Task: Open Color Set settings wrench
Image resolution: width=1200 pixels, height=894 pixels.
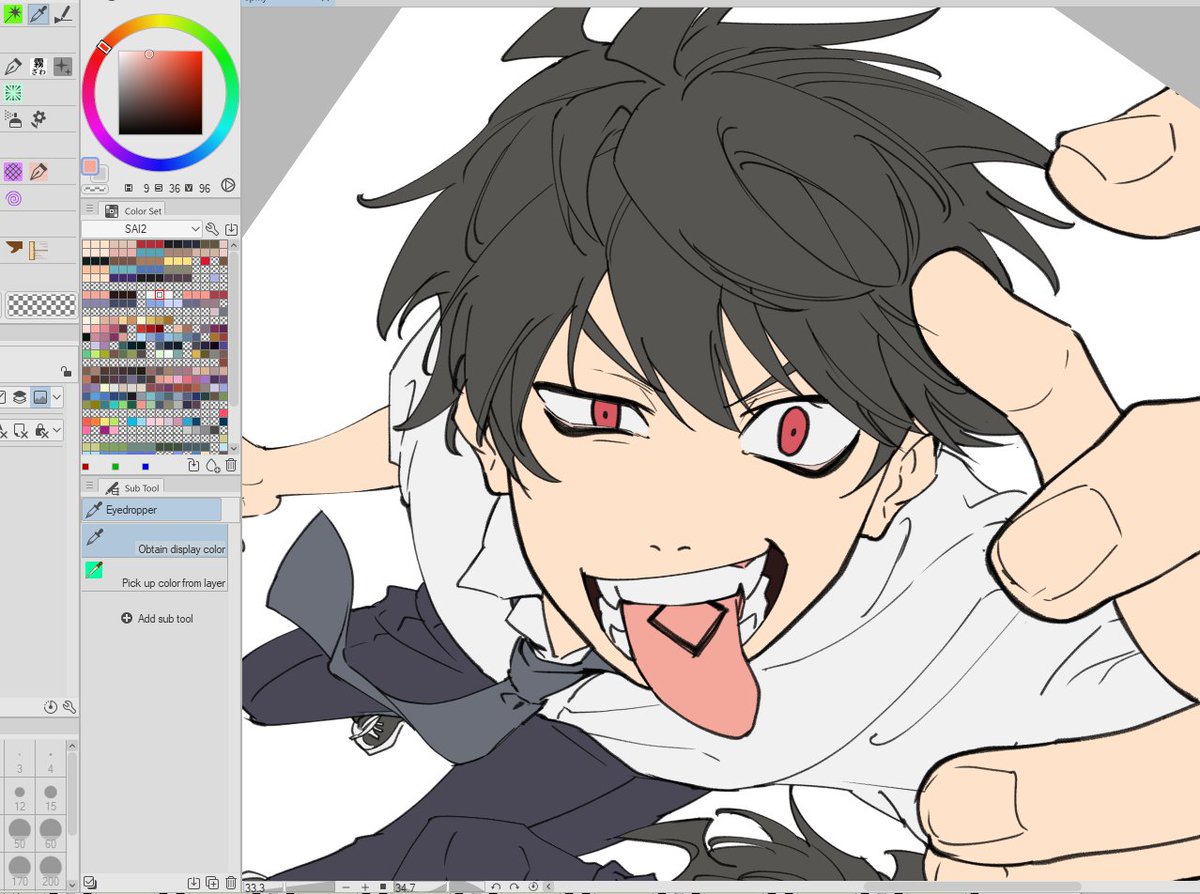Action: 213,229
